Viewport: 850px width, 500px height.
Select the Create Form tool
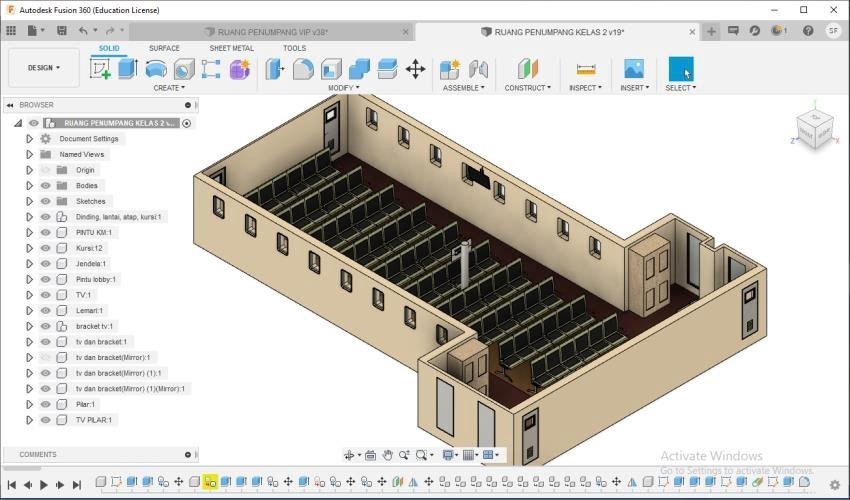pos(239,69)
